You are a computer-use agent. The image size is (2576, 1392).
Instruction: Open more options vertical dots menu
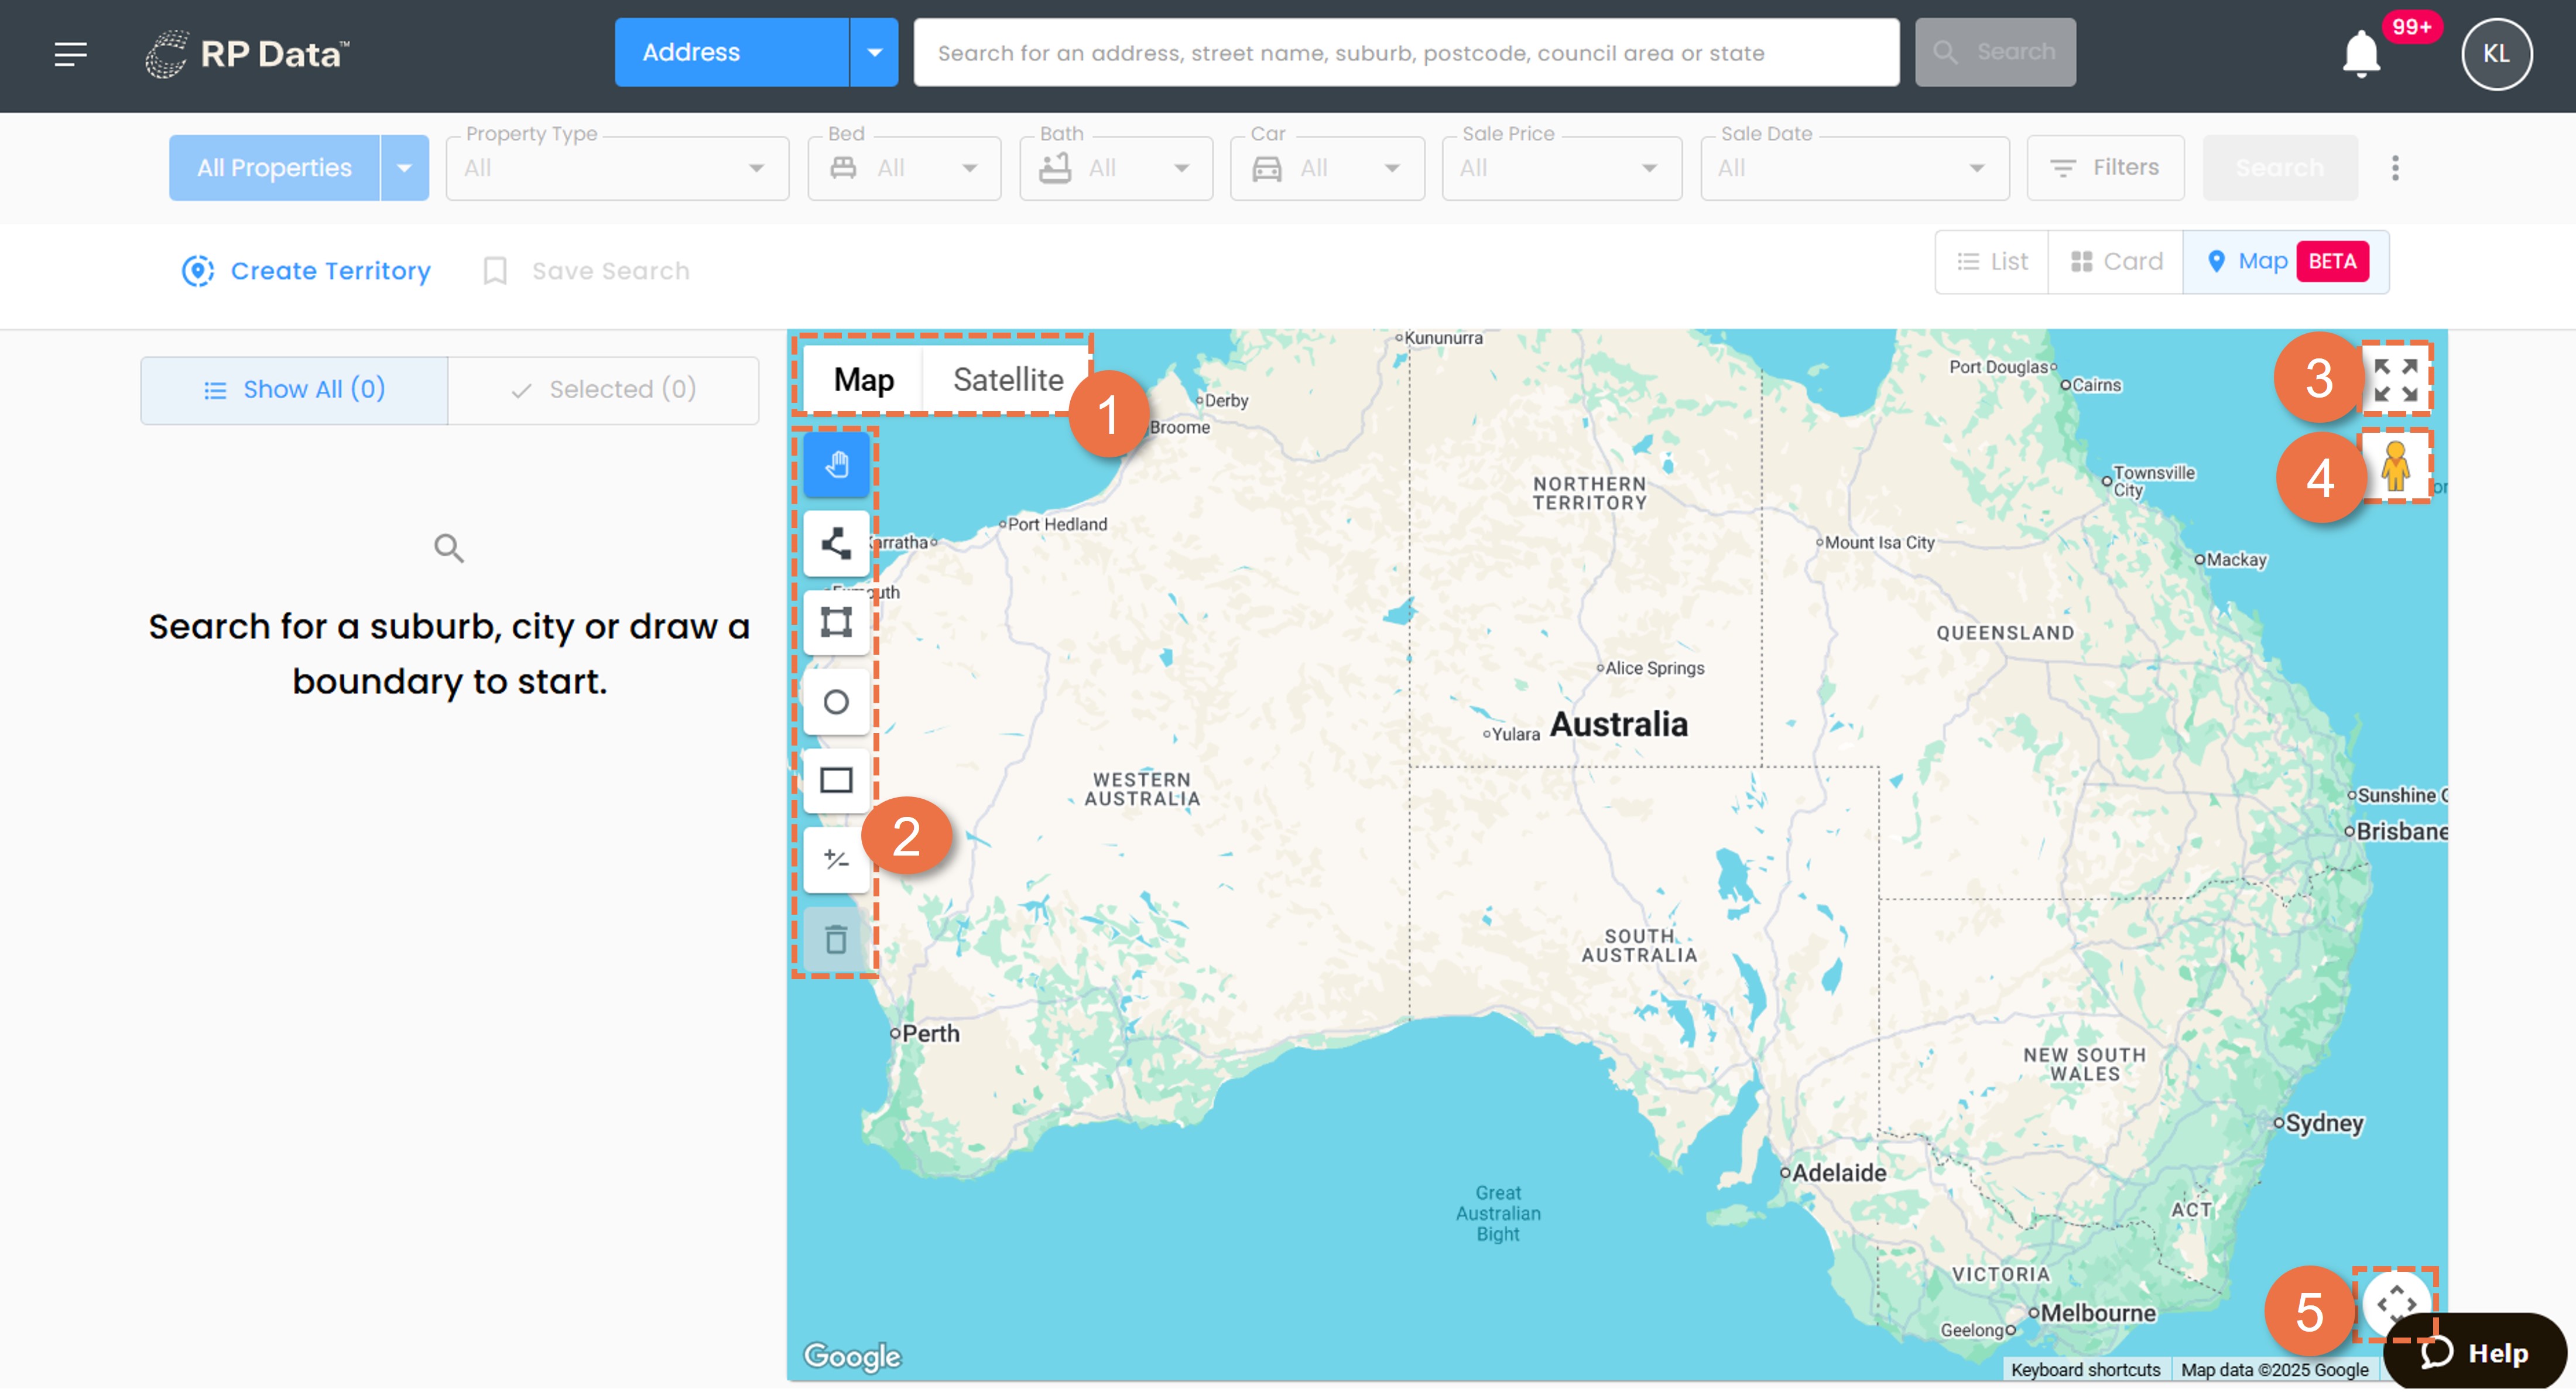click(x=2394, y=168)
